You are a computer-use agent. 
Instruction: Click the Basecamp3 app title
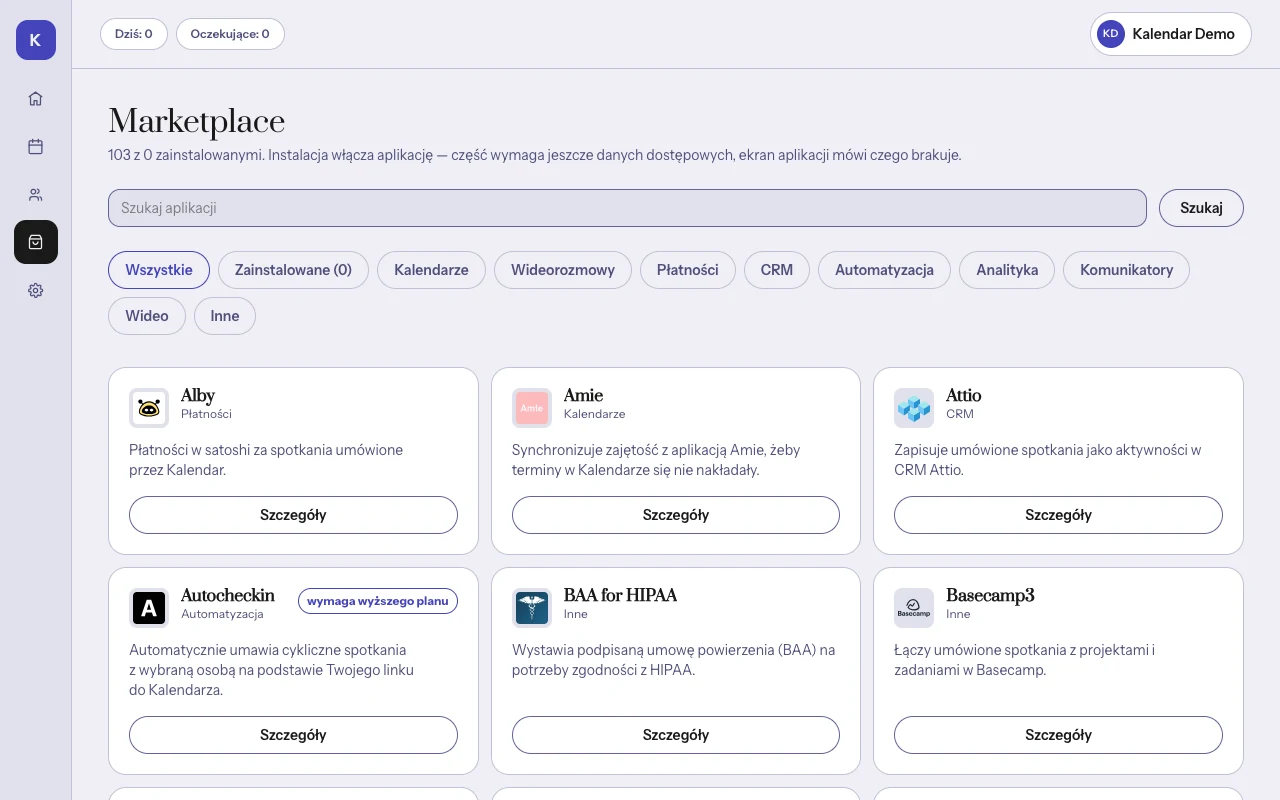point(990,596)
